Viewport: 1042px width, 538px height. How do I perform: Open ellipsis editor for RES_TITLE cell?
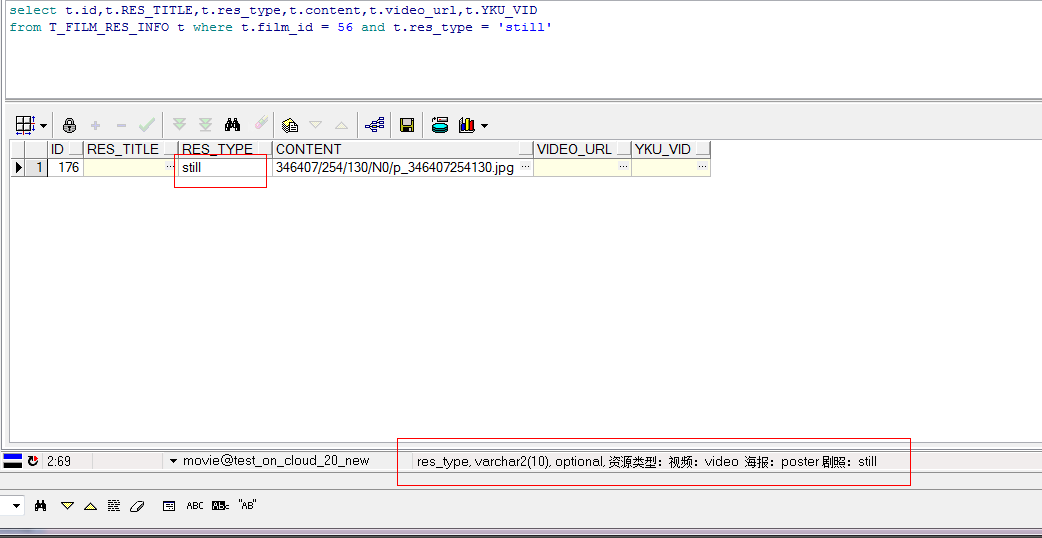[x=172, y=167]
